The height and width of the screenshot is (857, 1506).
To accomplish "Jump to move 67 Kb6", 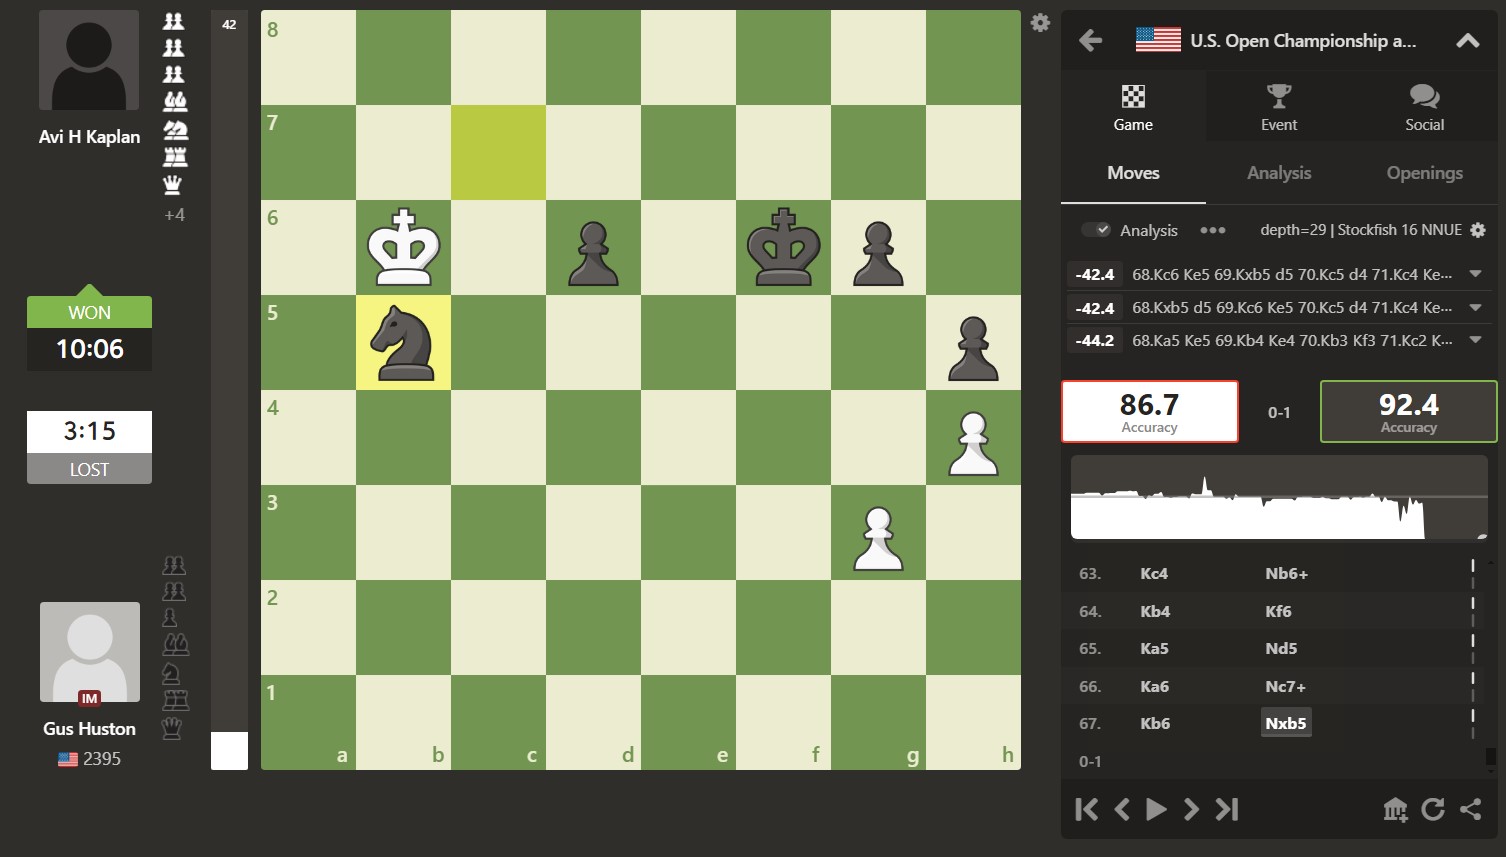I will click(x=1155, y=723).
